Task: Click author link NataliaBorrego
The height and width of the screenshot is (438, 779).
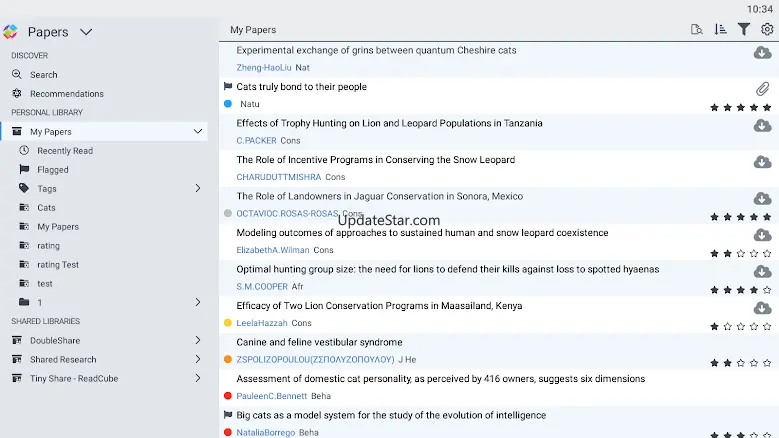Action: tap(266, 433)
